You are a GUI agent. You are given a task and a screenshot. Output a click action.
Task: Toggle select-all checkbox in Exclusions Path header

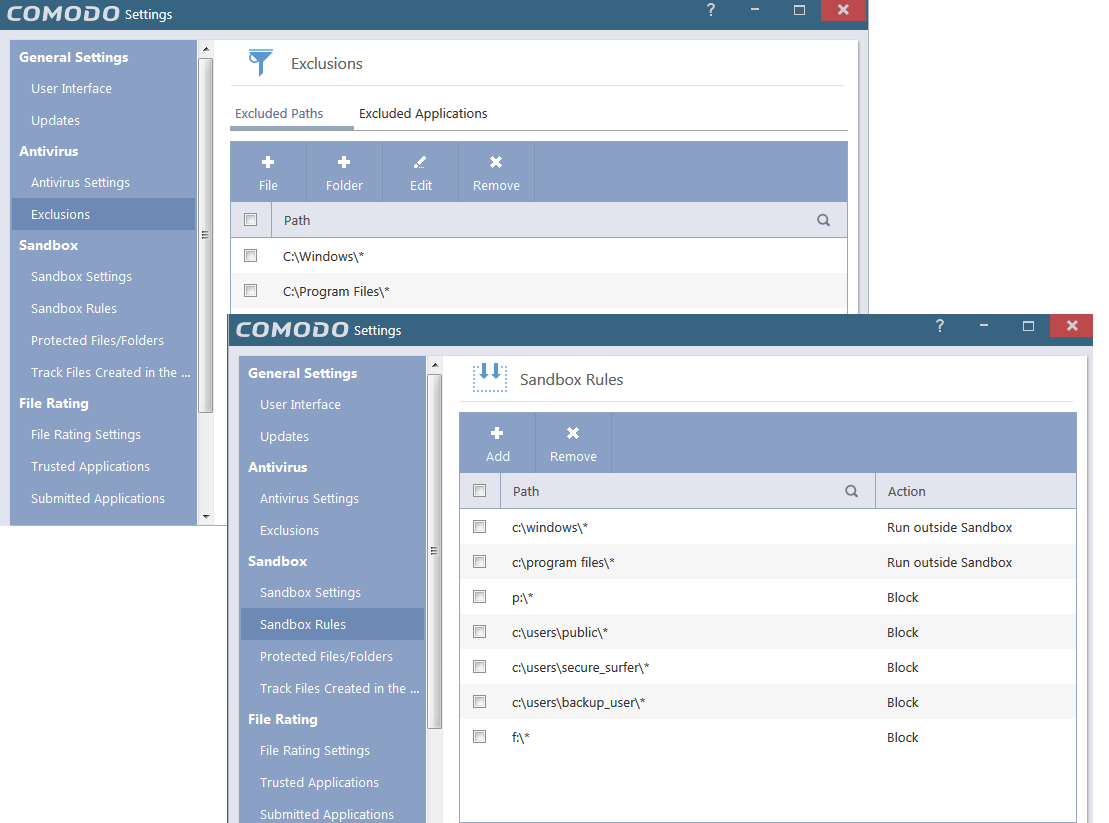[x=250, y=219]
